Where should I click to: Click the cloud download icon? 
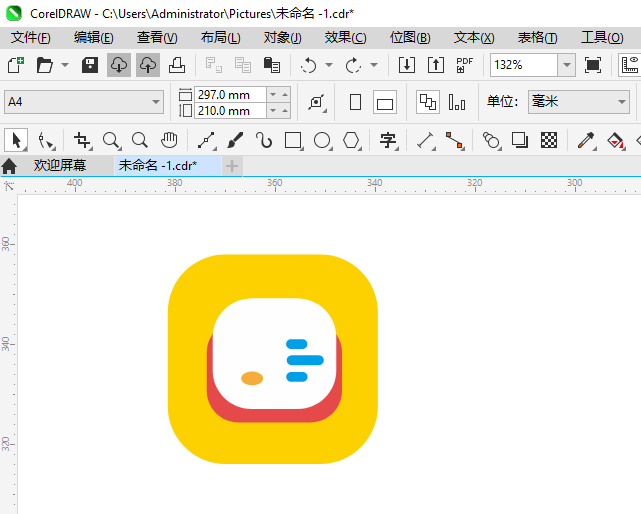(x=119, y=65)
